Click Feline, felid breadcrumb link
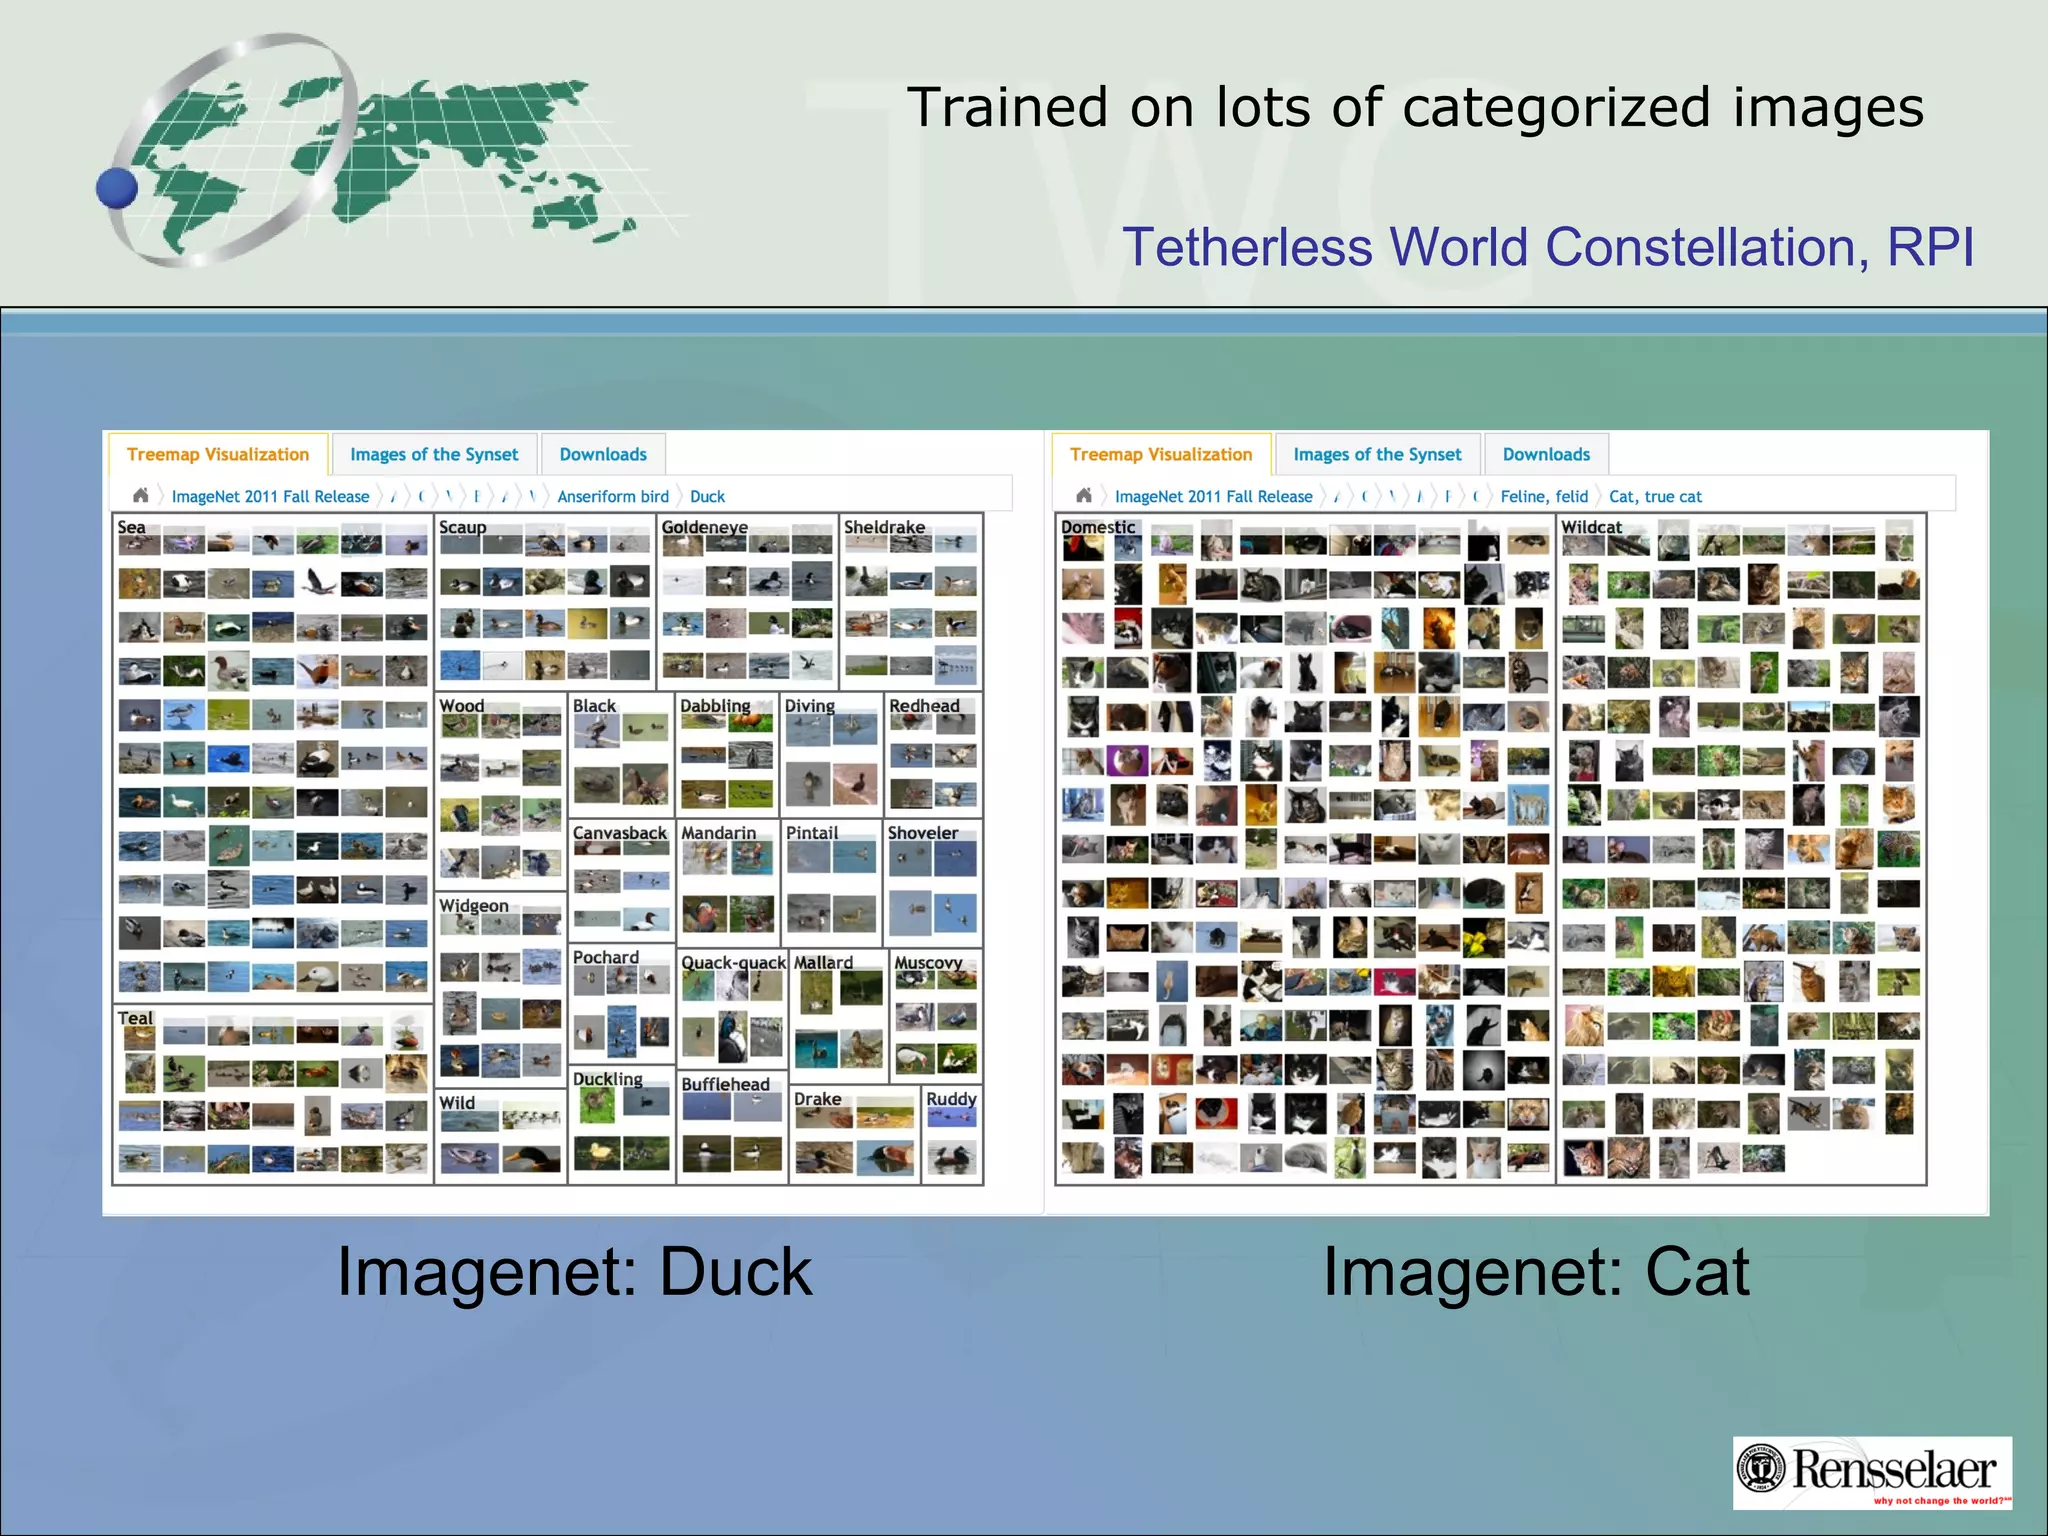This screenshot has height=1536, width=2048. [x=1544, y=496]
